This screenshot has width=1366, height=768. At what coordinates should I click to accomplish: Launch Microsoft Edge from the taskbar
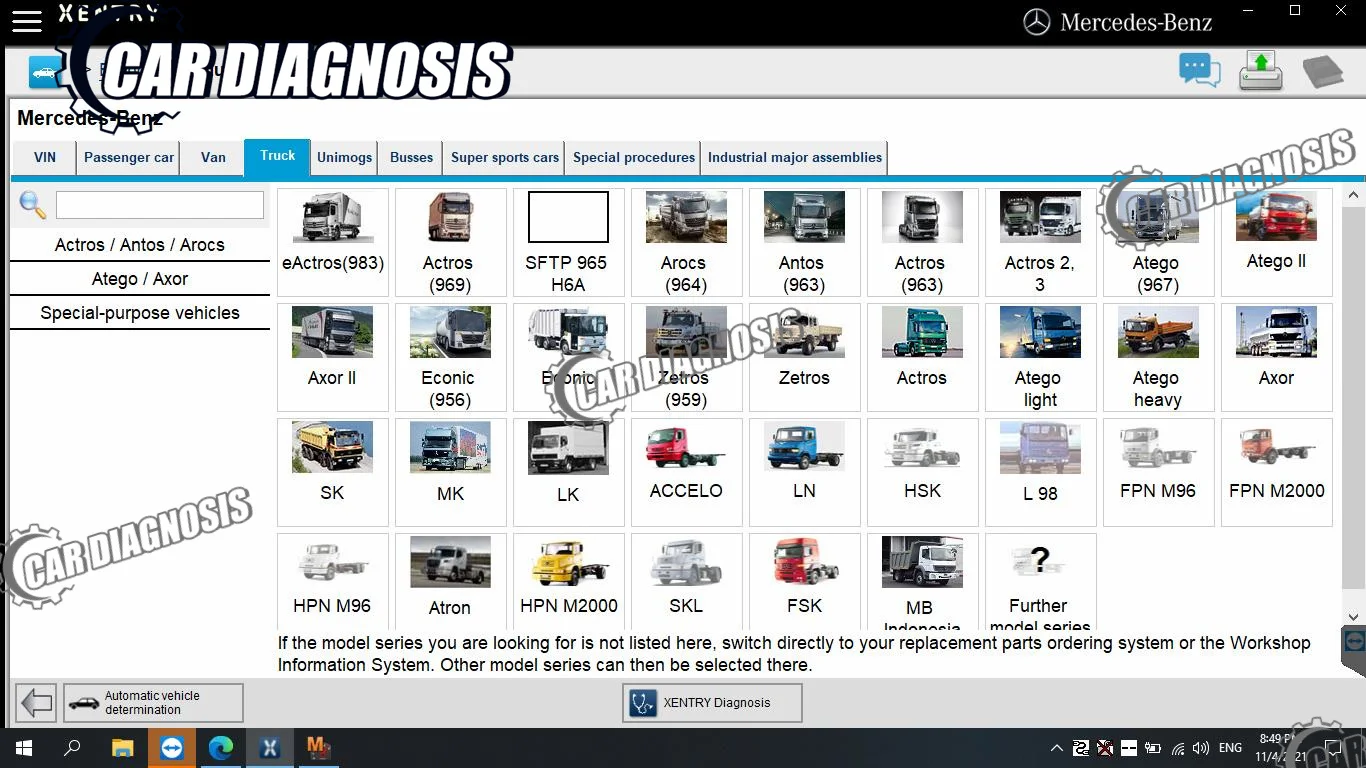[x=221, y=748]
